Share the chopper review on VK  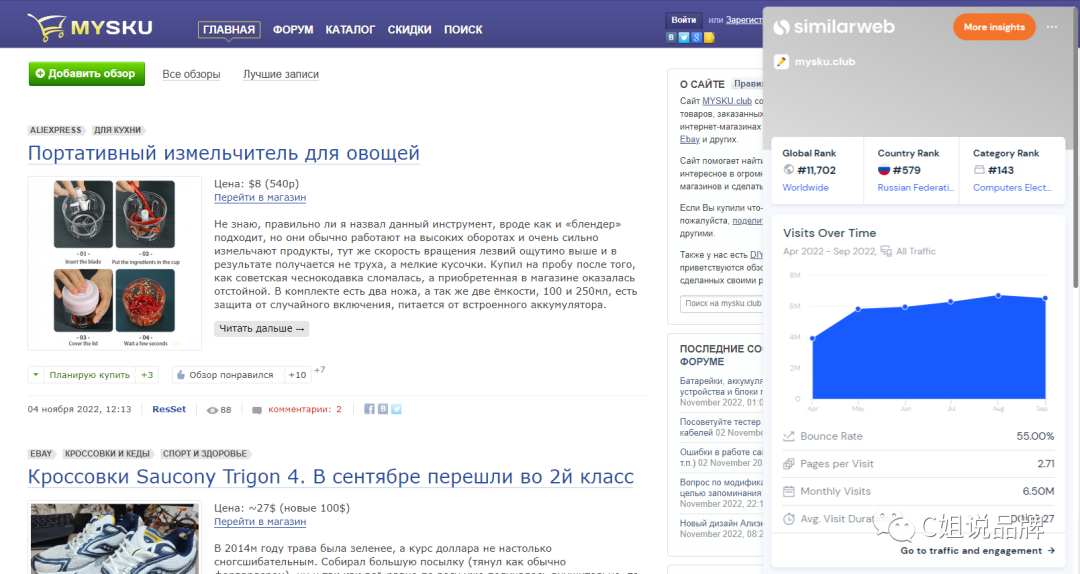point(383,409)
